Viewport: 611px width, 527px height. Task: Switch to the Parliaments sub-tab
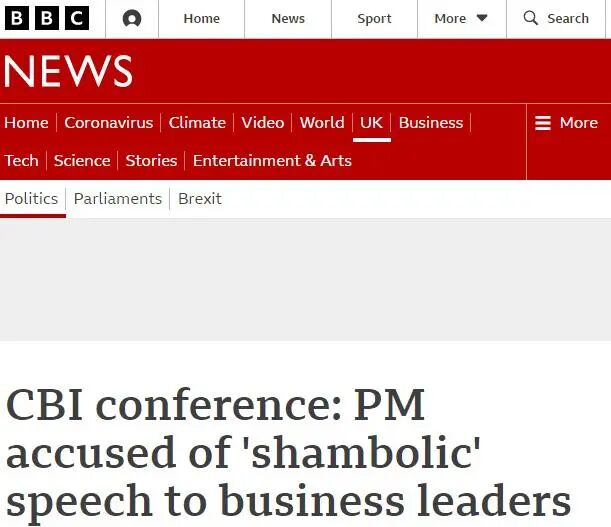pyautogui.click(x=118, y=199)
